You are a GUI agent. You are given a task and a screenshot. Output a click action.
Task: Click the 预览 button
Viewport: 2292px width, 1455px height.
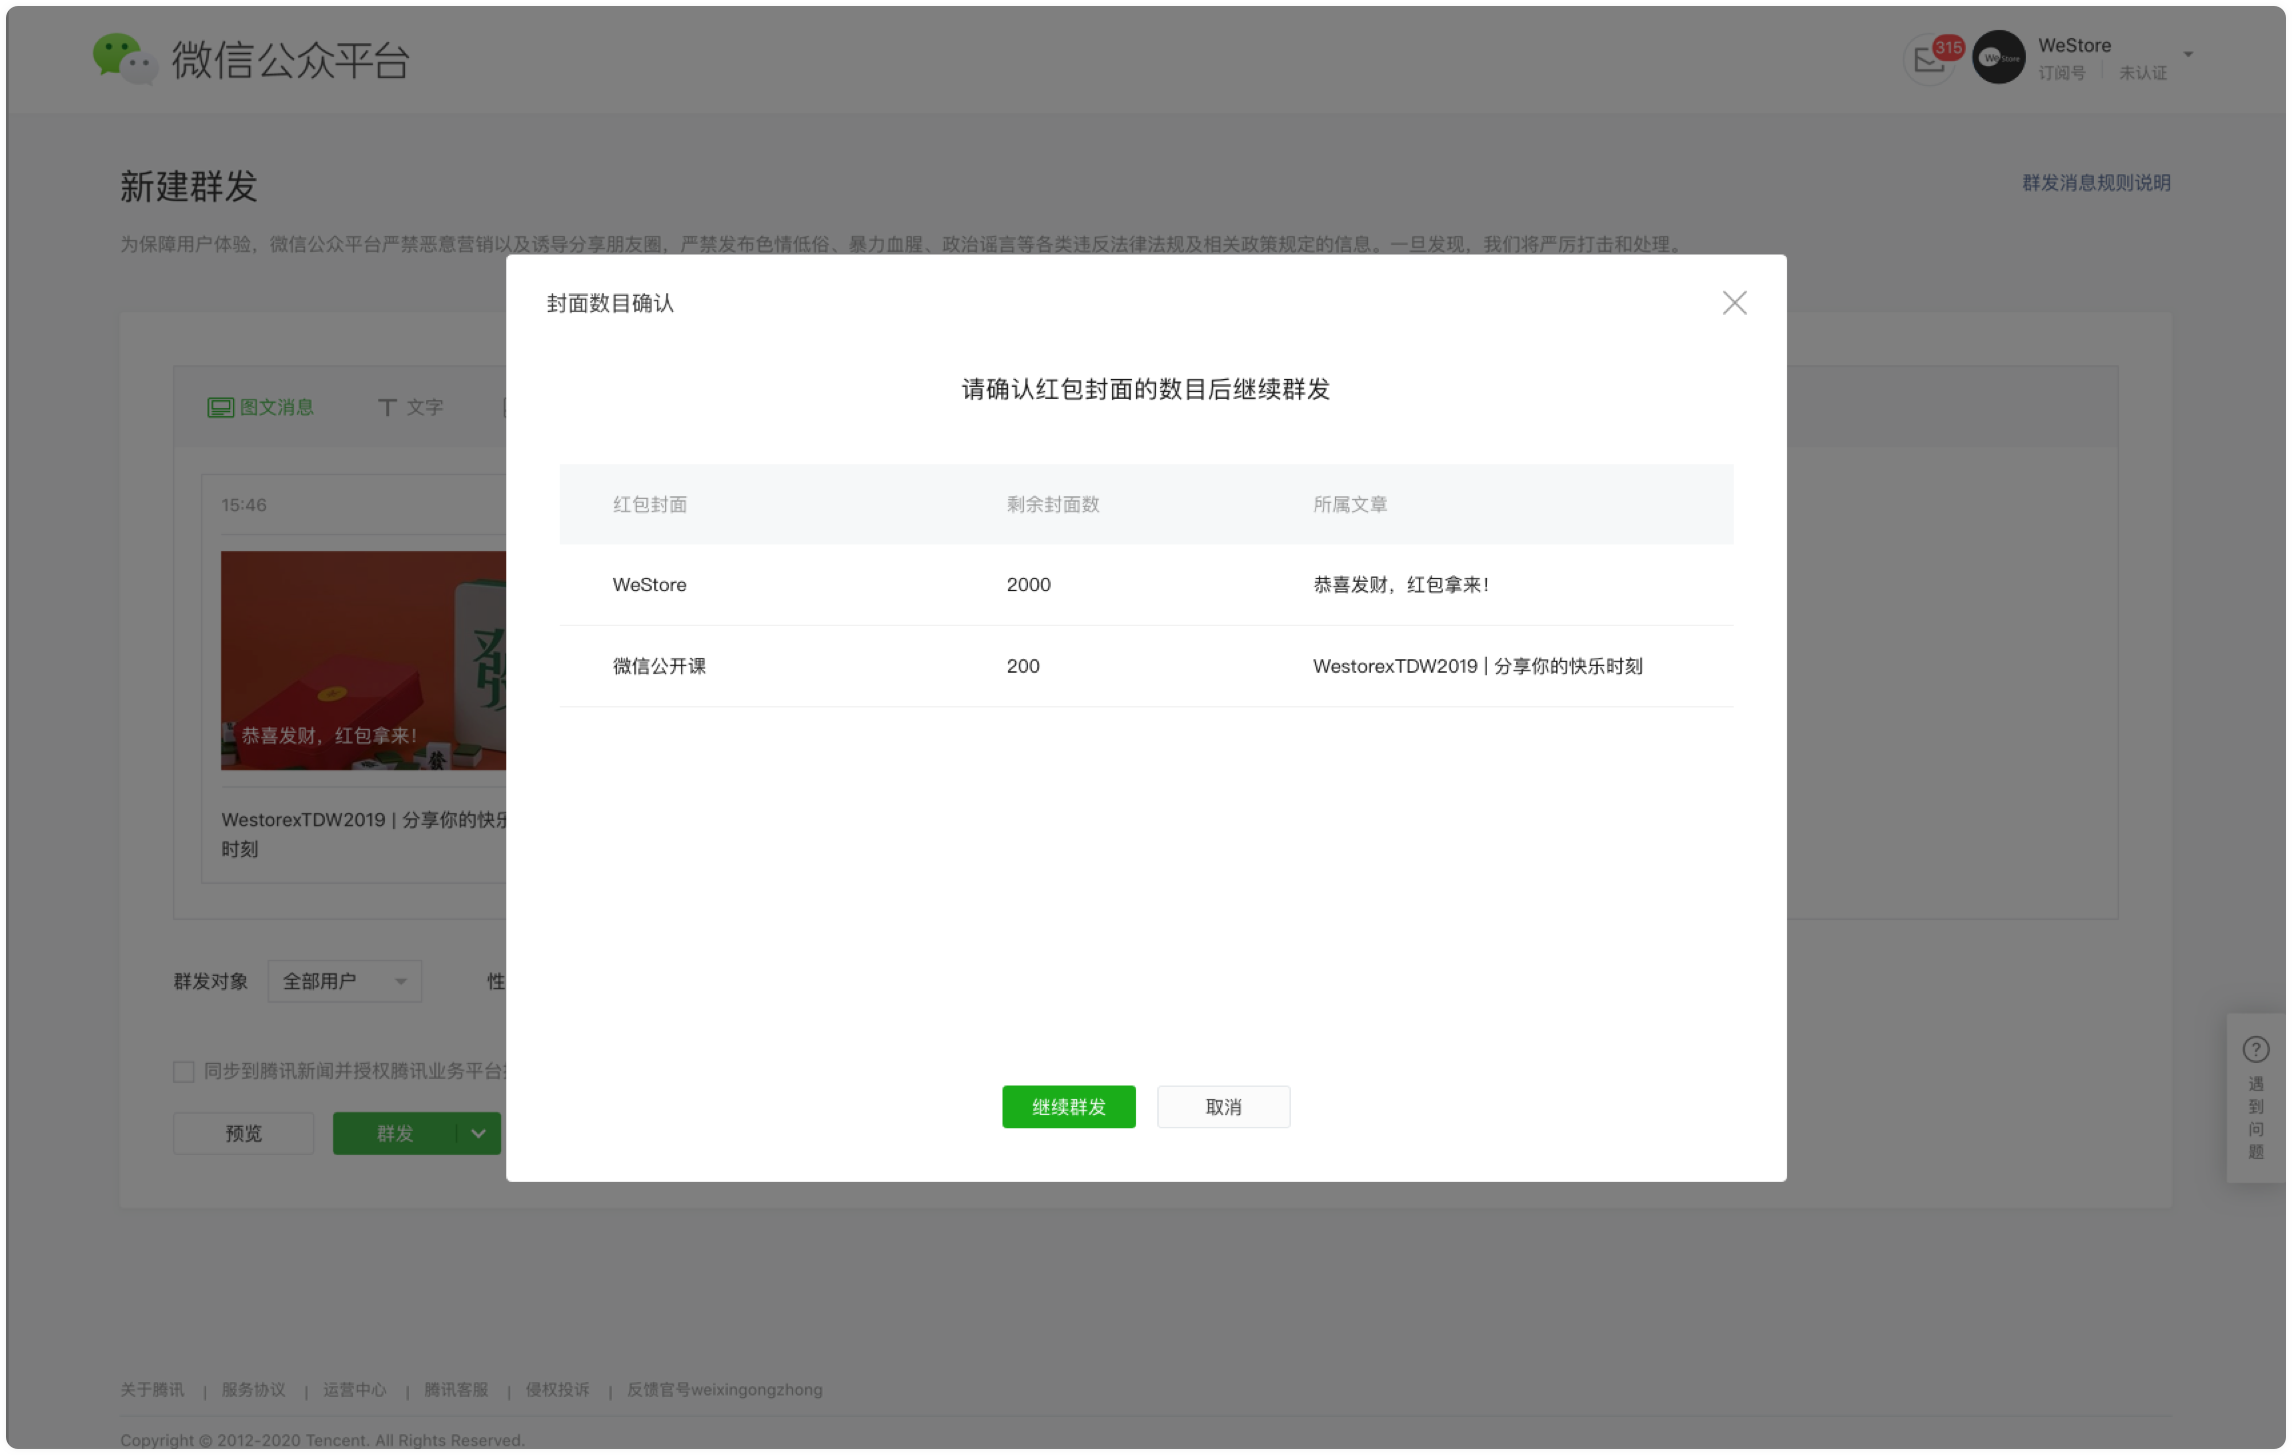(x=243, y=1134)
